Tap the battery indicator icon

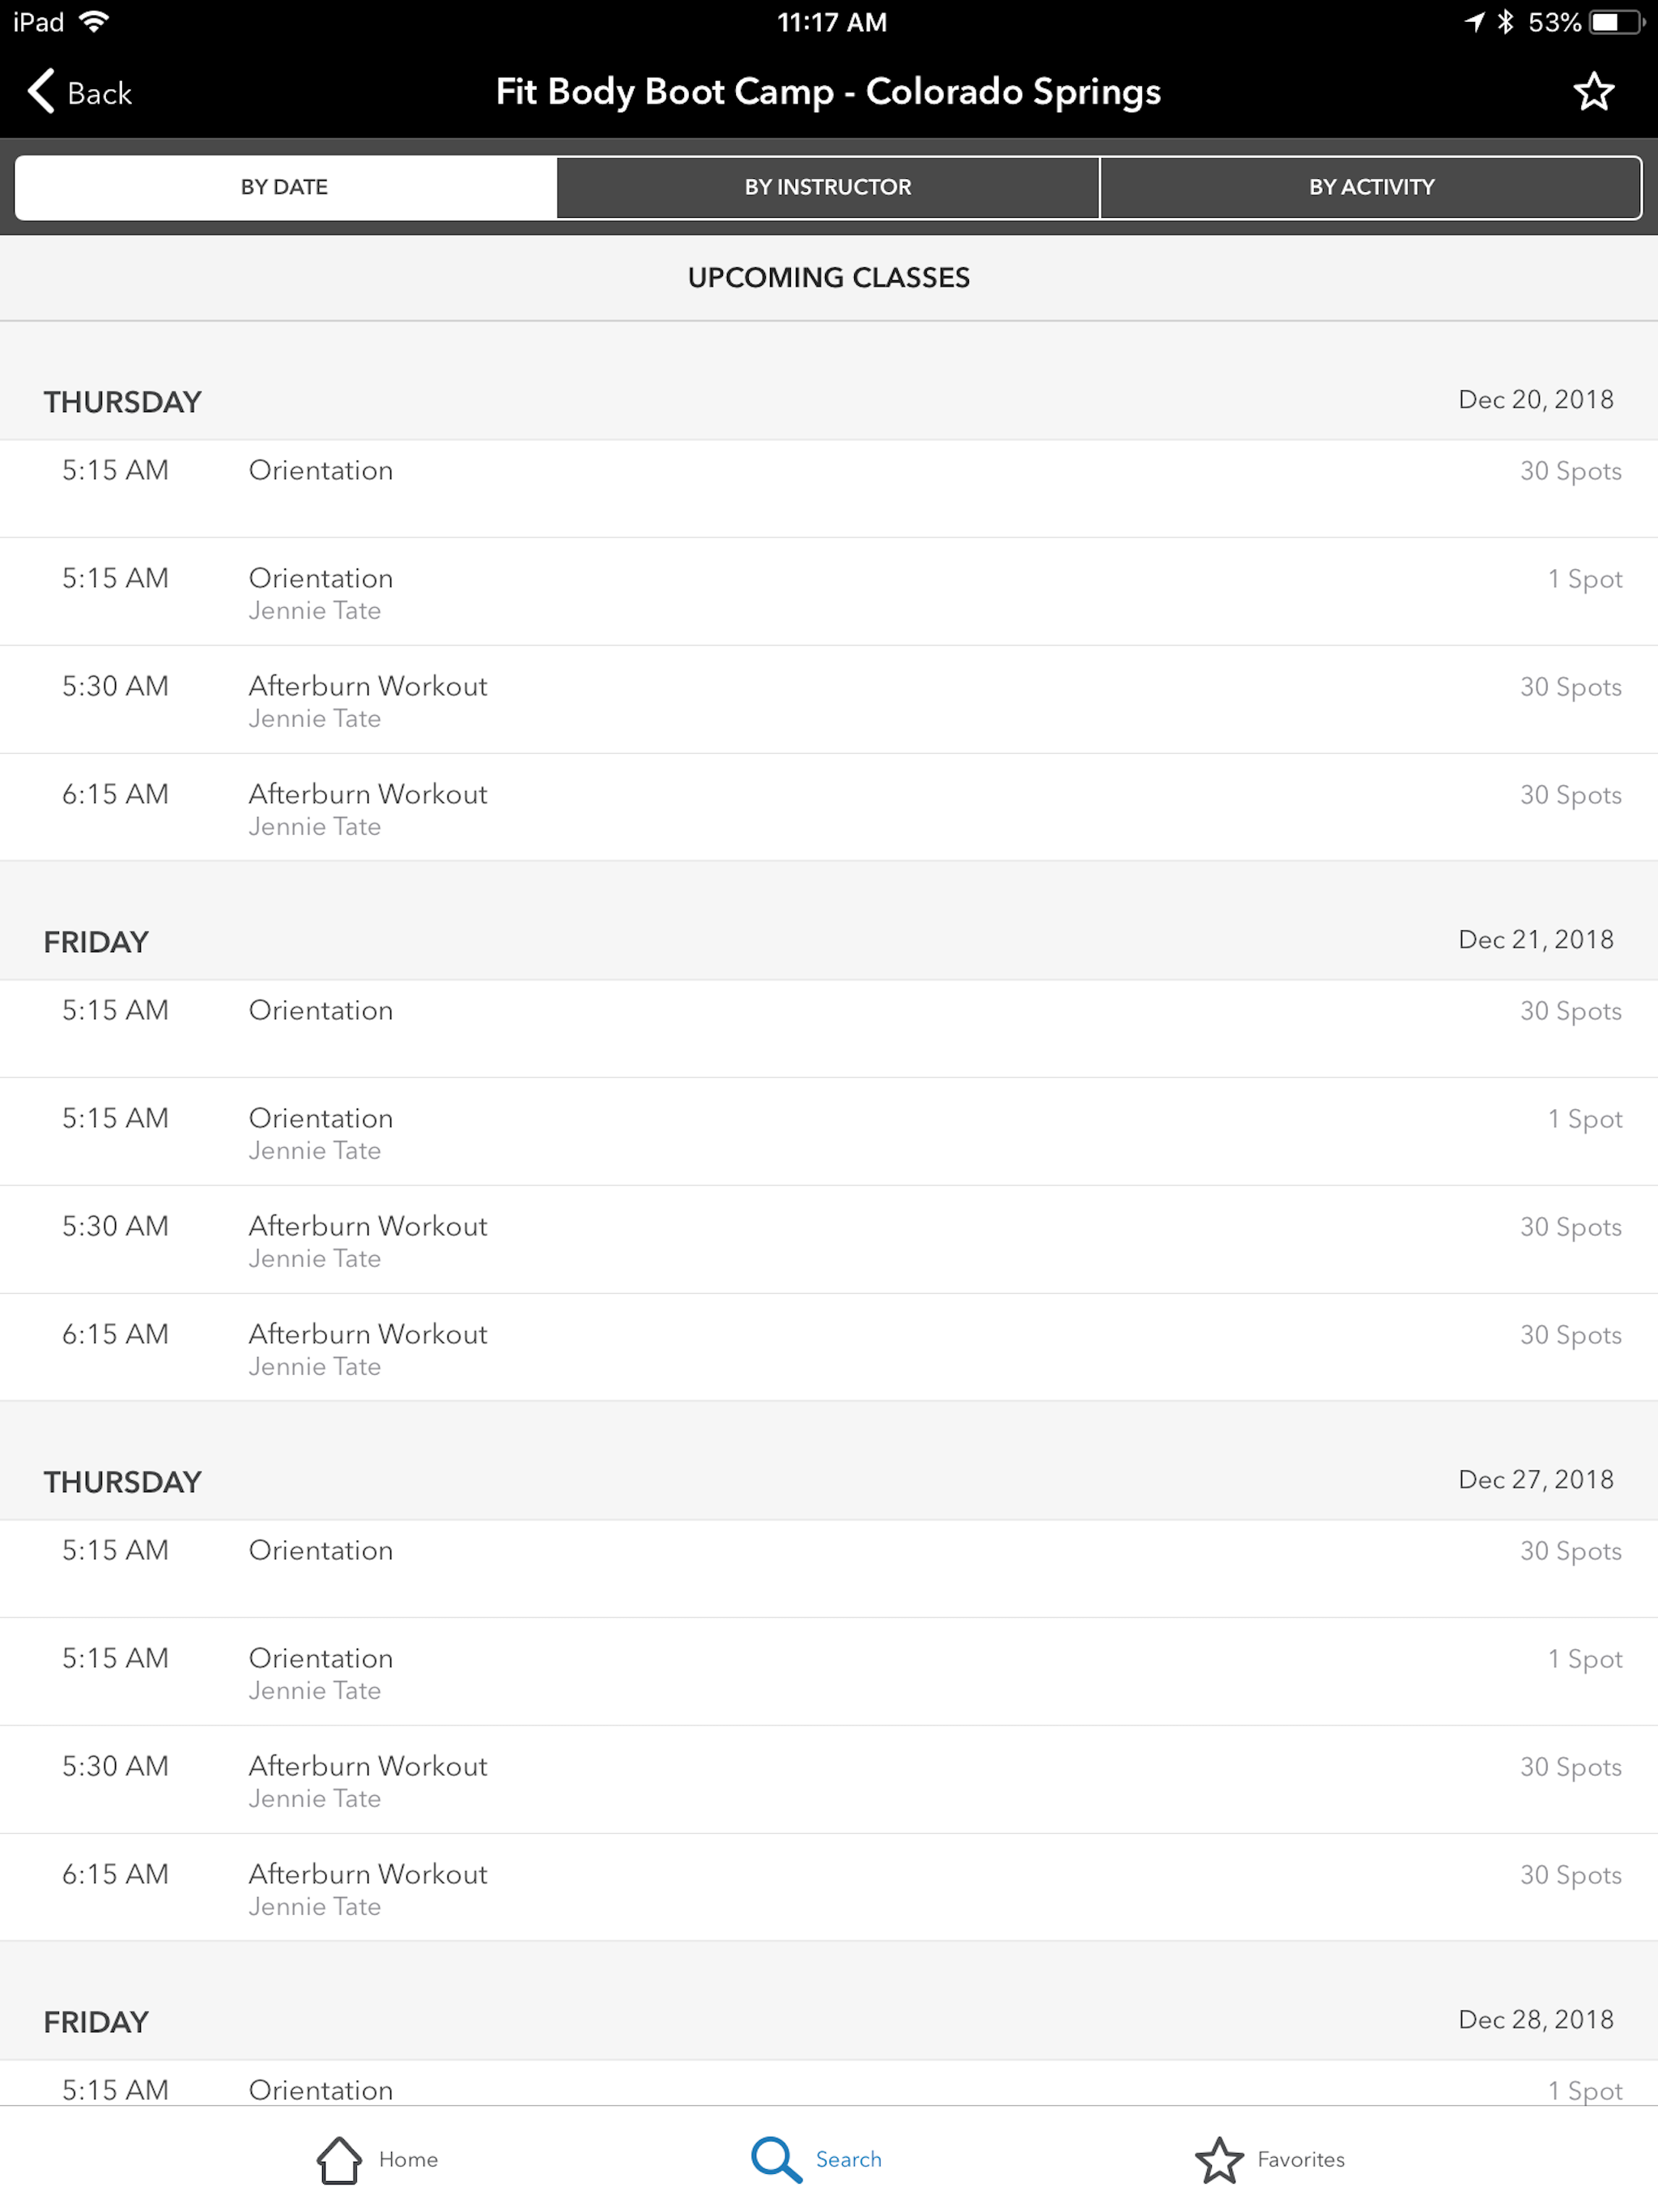[1615, 22]
